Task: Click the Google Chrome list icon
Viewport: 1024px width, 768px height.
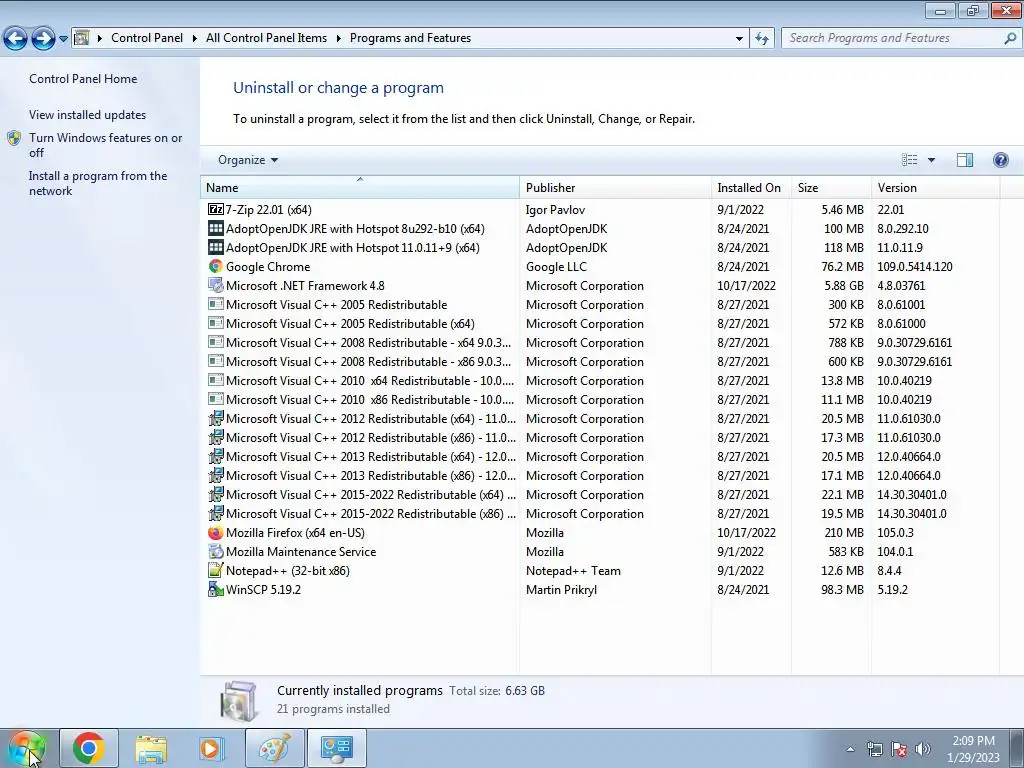Action: pyautogui.click(x=216, y=266)
